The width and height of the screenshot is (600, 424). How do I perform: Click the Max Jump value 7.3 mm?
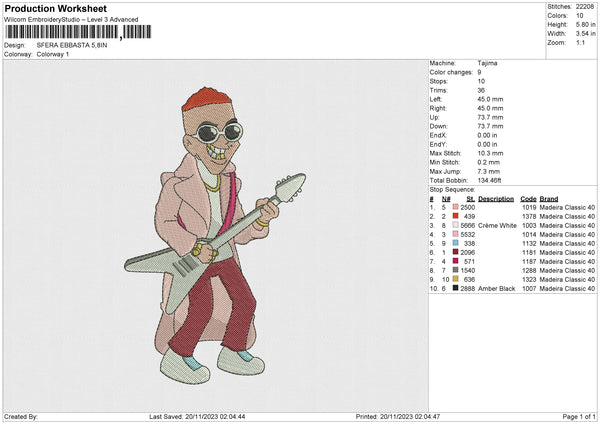[x=488, y=171]
